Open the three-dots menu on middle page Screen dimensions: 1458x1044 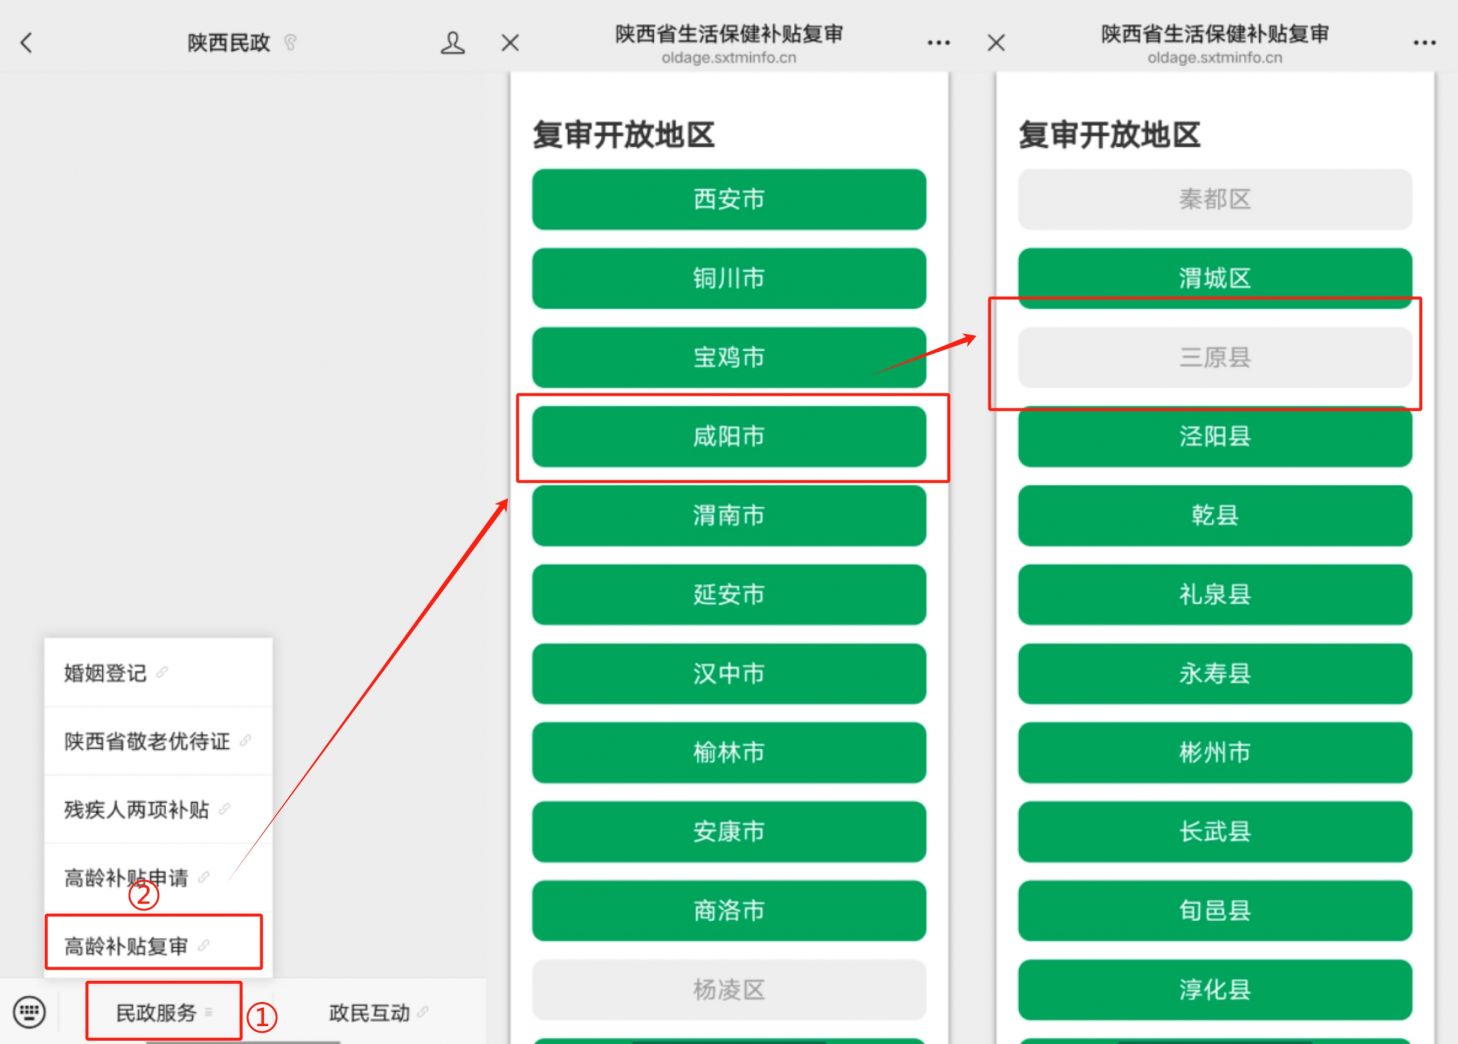coord(938,43)
